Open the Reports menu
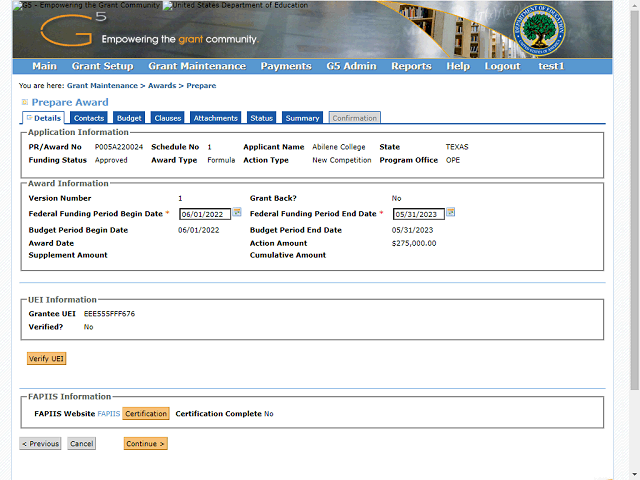Image resolution: width=640 pixels, height=480 pixels. click(x=411, y=66)
